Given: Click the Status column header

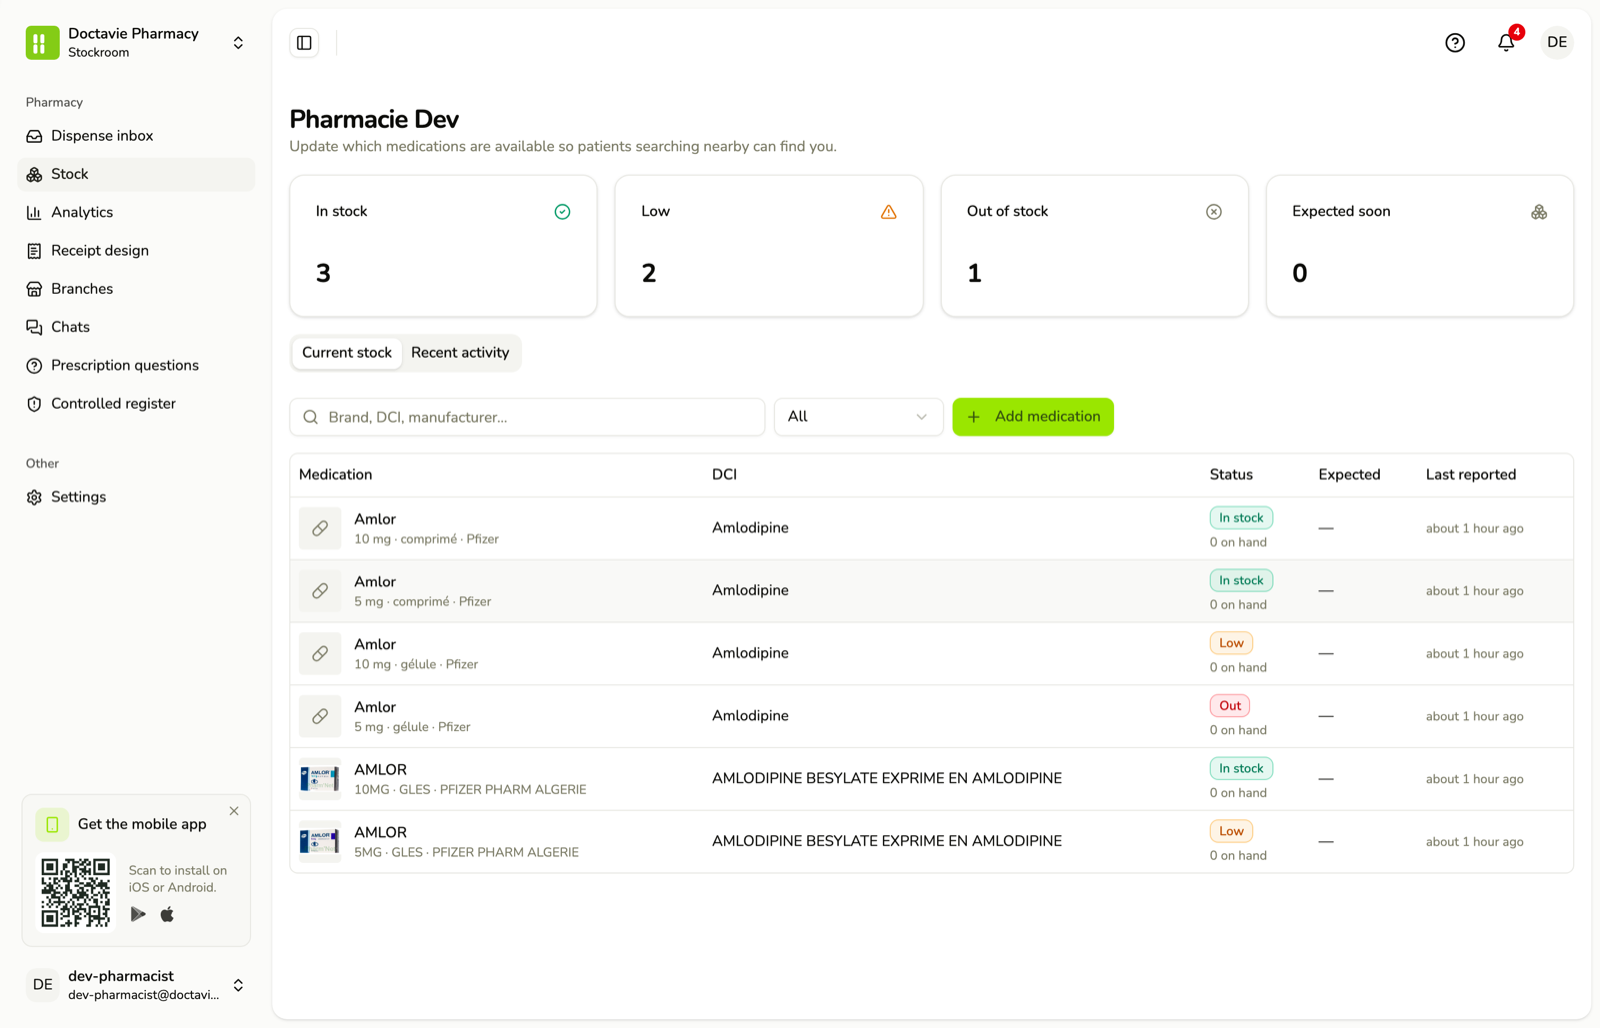Looking at the screenshot, I should tap(1231, 475).
